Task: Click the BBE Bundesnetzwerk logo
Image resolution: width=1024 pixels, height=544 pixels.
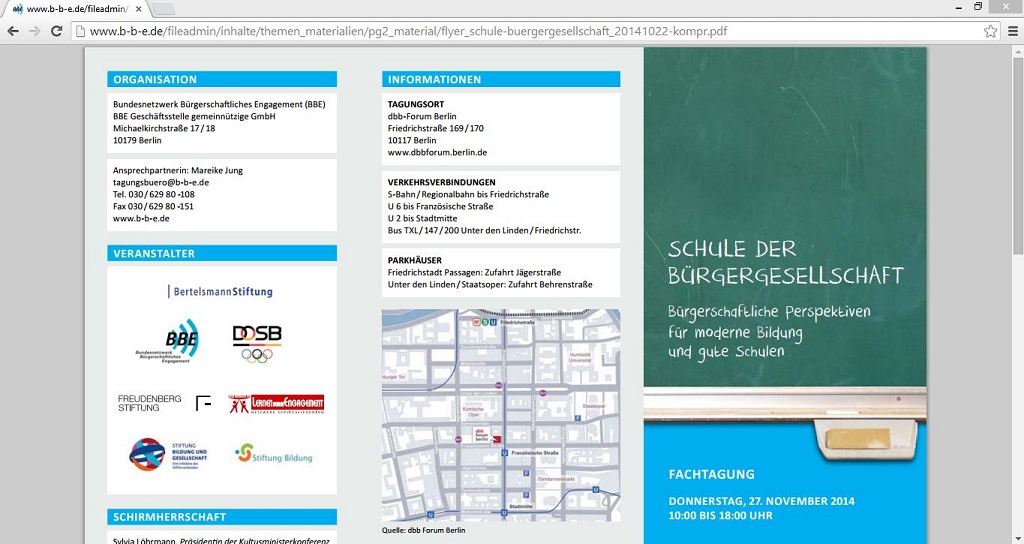Action: point(169,342)
